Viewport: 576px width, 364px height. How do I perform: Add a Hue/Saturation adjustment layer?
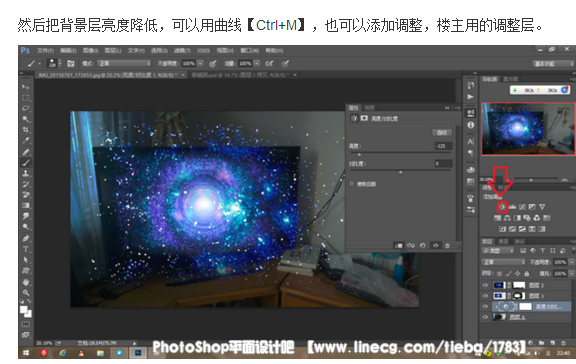pyautogui.click(x=497, y=218)
